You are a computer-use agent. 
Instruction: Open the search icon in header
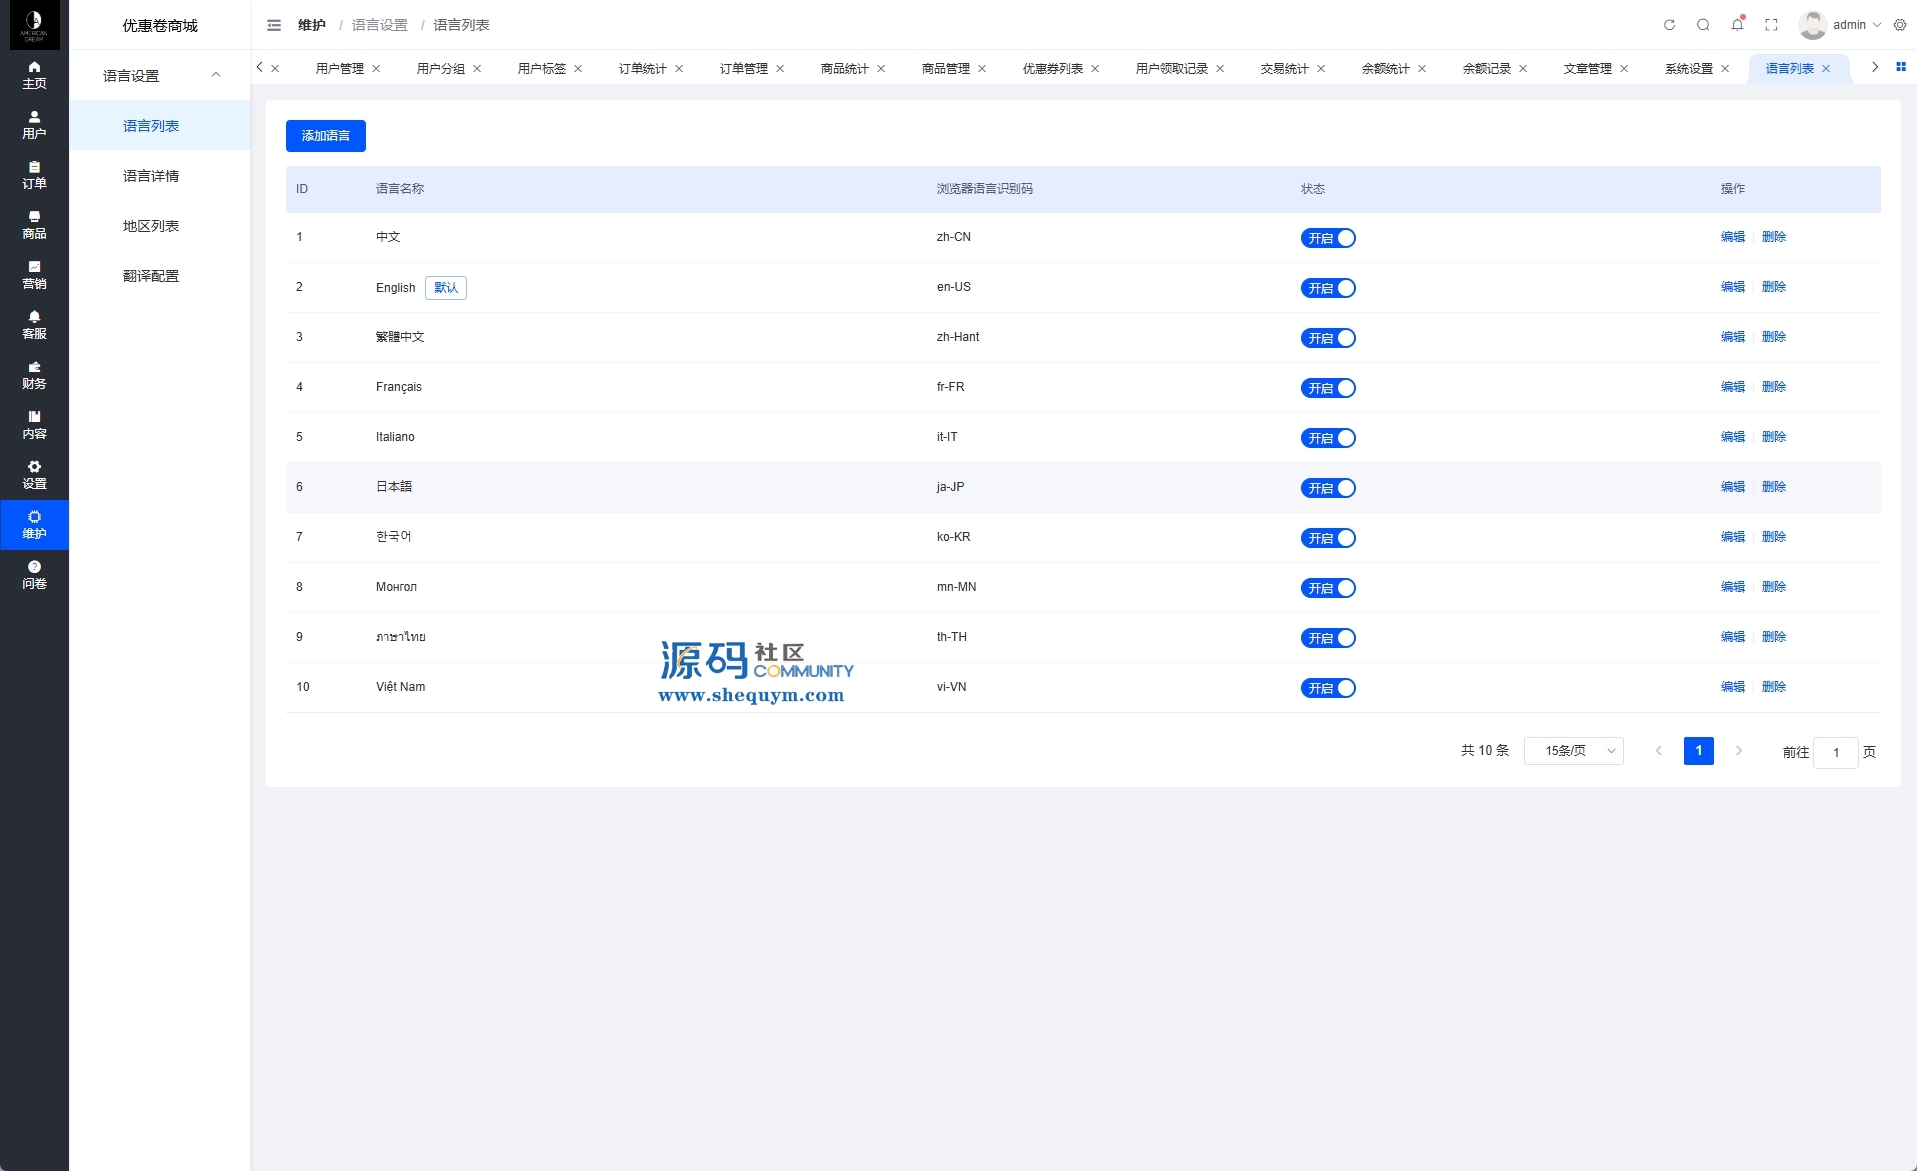pos(1703,25)
